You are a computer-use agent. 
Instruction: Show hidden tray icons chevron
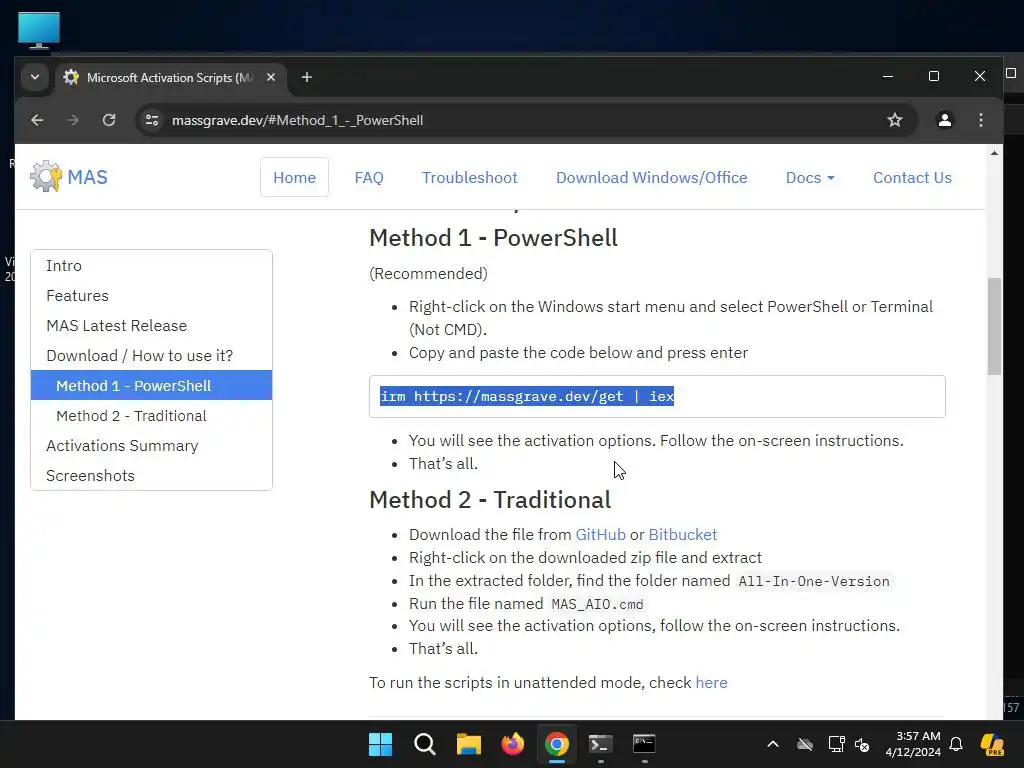(773, 744)
